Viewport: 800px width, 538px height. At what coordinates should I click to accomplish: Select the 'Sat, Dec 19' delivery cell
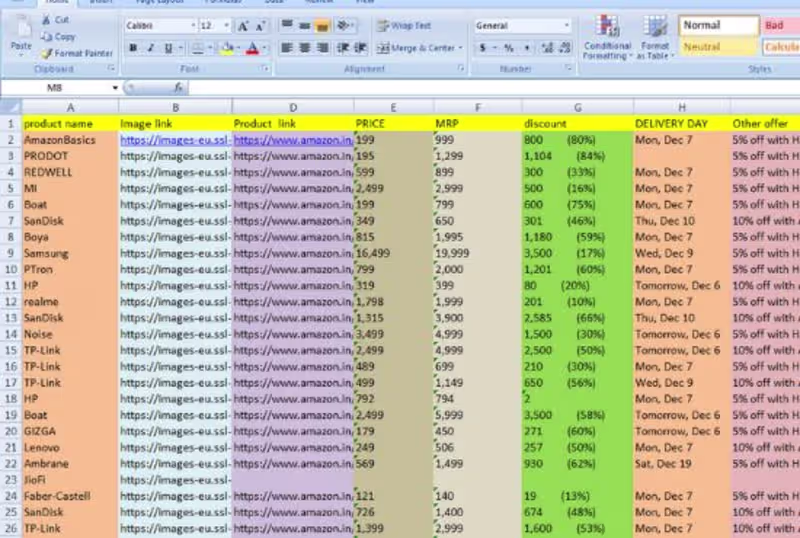pyautogui.click(x=682, y=464)
